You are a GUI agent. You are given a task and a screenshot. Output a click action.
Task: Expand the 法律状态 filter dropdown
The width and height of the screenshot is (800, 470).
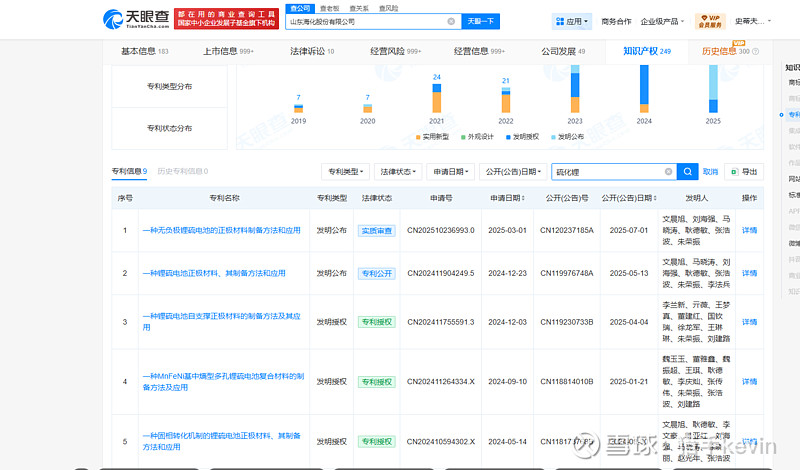click(398, 172)
